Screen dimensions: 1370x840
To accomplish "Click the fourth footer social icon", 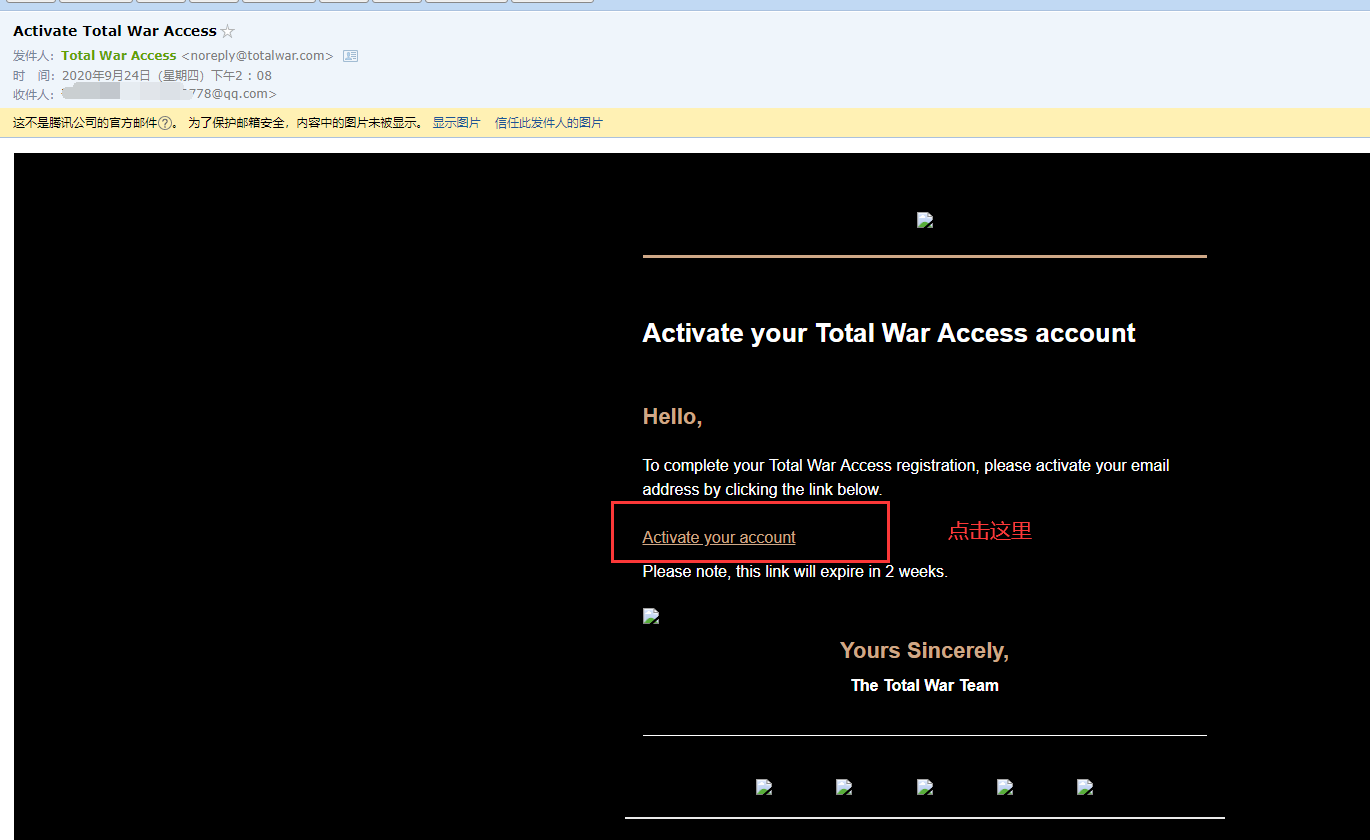I will (x=1005, y=787).
